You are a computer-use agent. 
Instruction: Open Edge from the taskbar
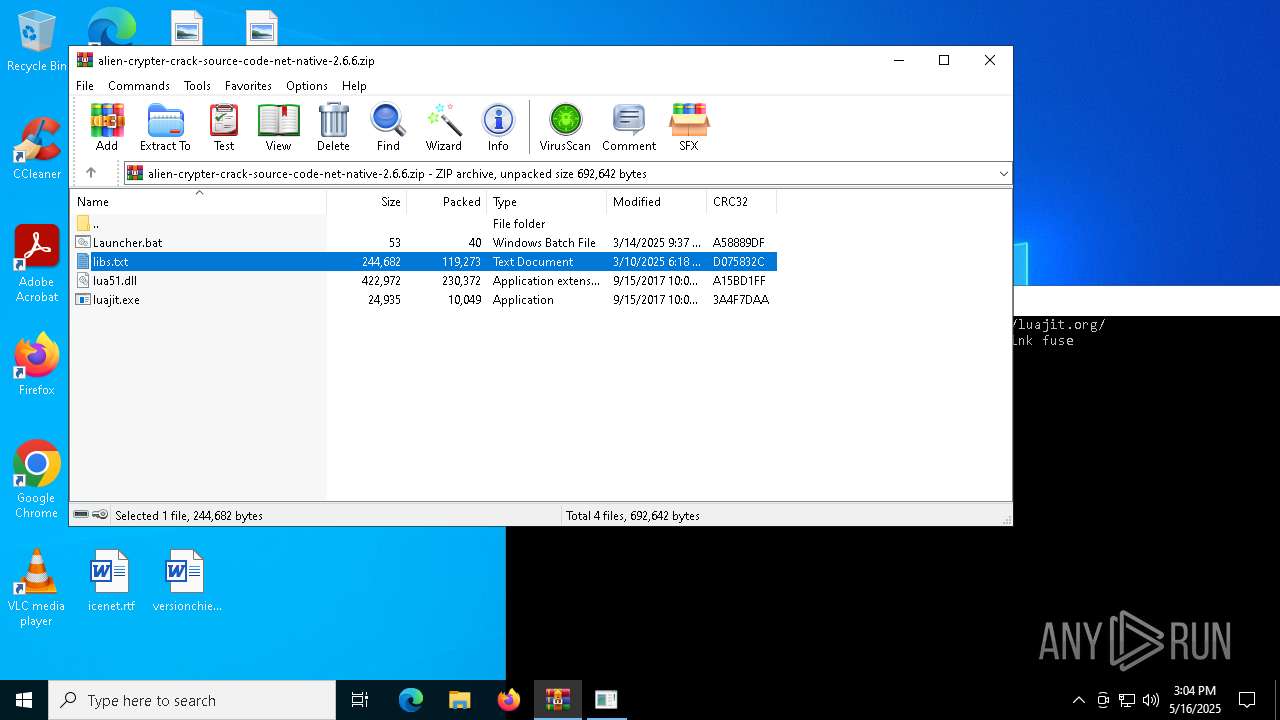click(x=411, y=700)
